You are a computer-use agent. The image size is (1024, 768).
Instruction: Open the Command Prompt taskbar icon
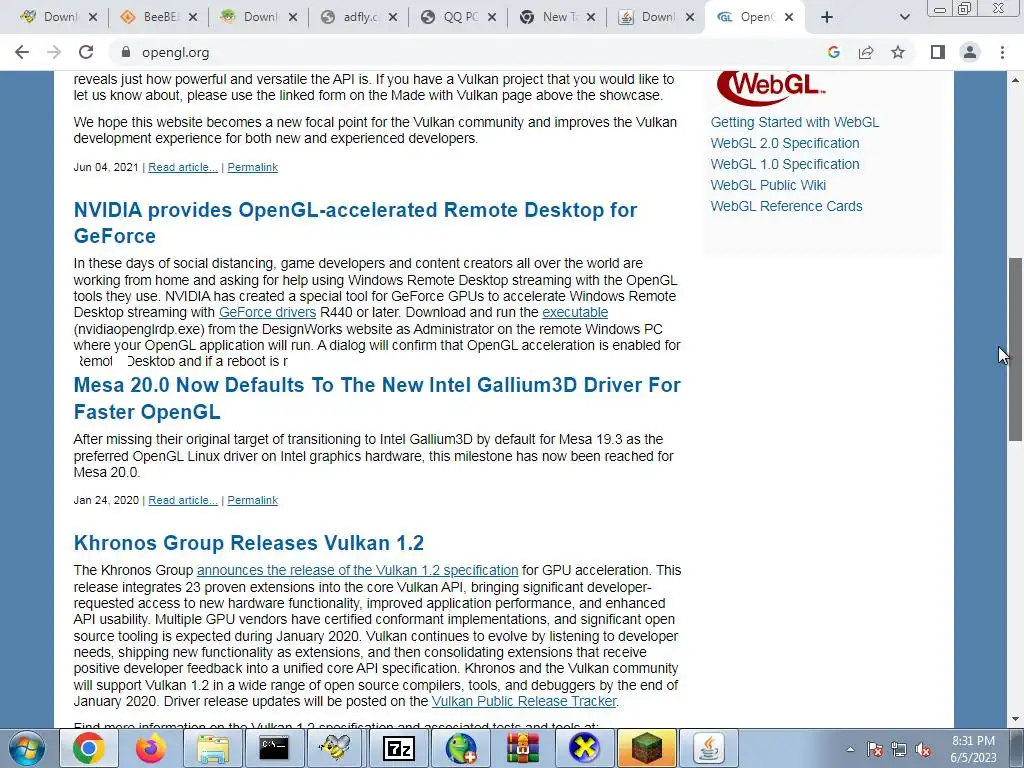tap(274, 748)
